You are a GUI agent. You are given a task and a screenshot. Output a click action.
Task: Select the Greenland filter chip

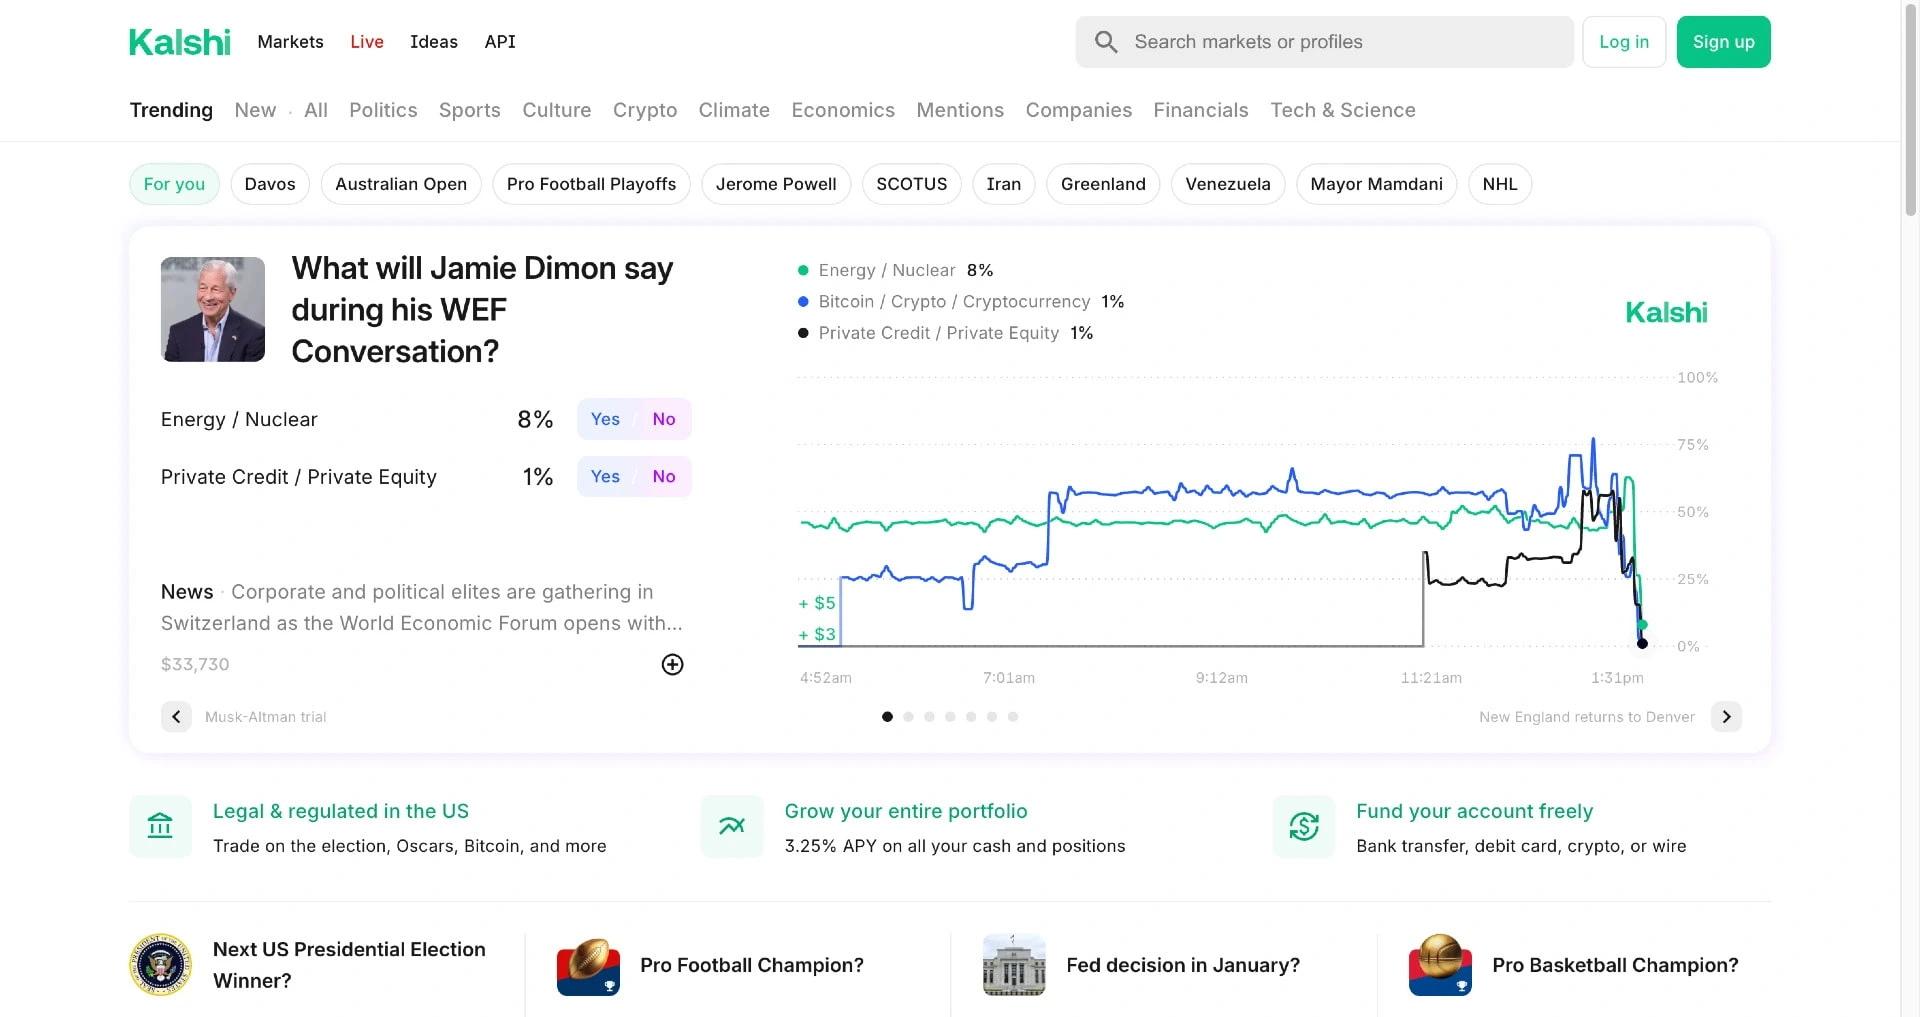pyautogui.click(x=1103, y=184)
